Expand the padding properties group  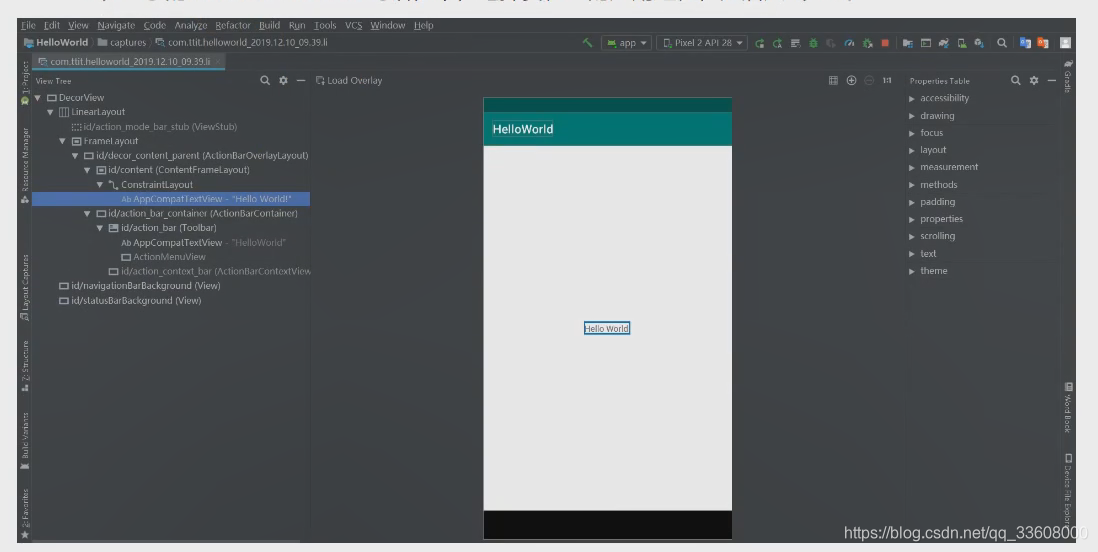click(x=912, y=202)
